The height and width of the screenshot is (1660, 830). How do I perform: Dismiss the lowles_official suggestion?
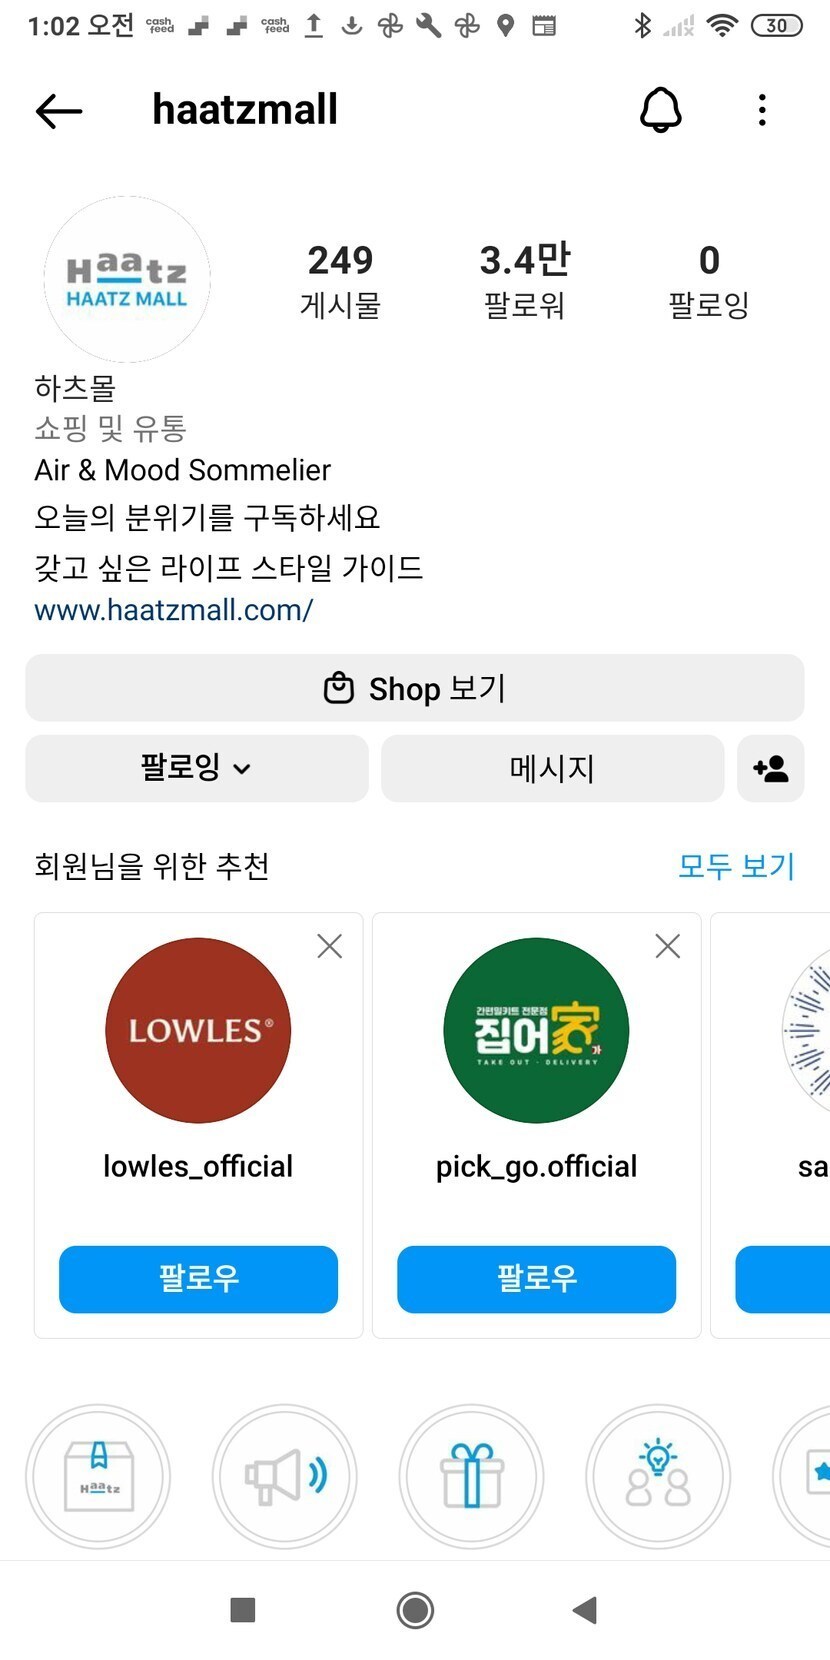(x=329, y=946)
